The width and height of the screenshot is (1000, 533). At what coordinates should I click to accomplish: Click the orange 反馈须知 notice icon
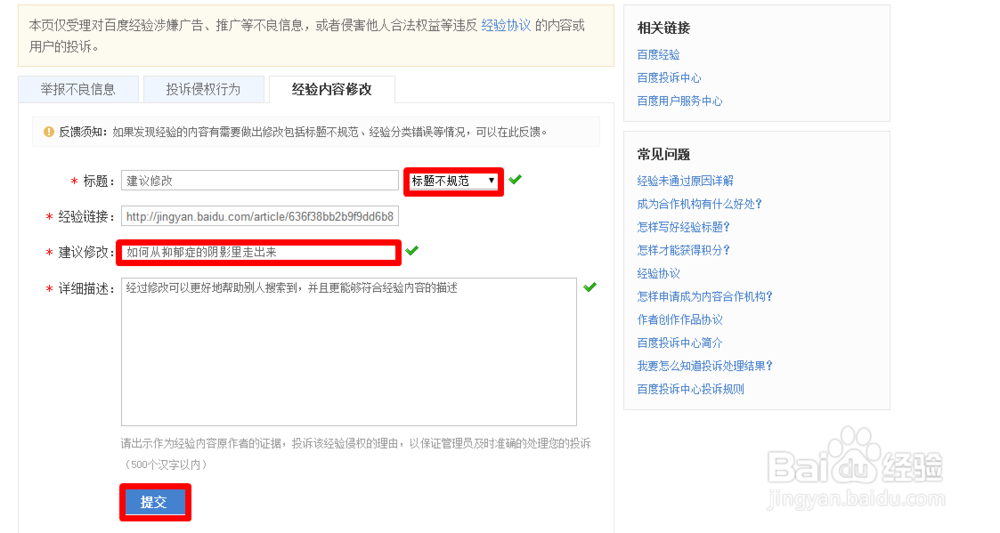[48, 132]
